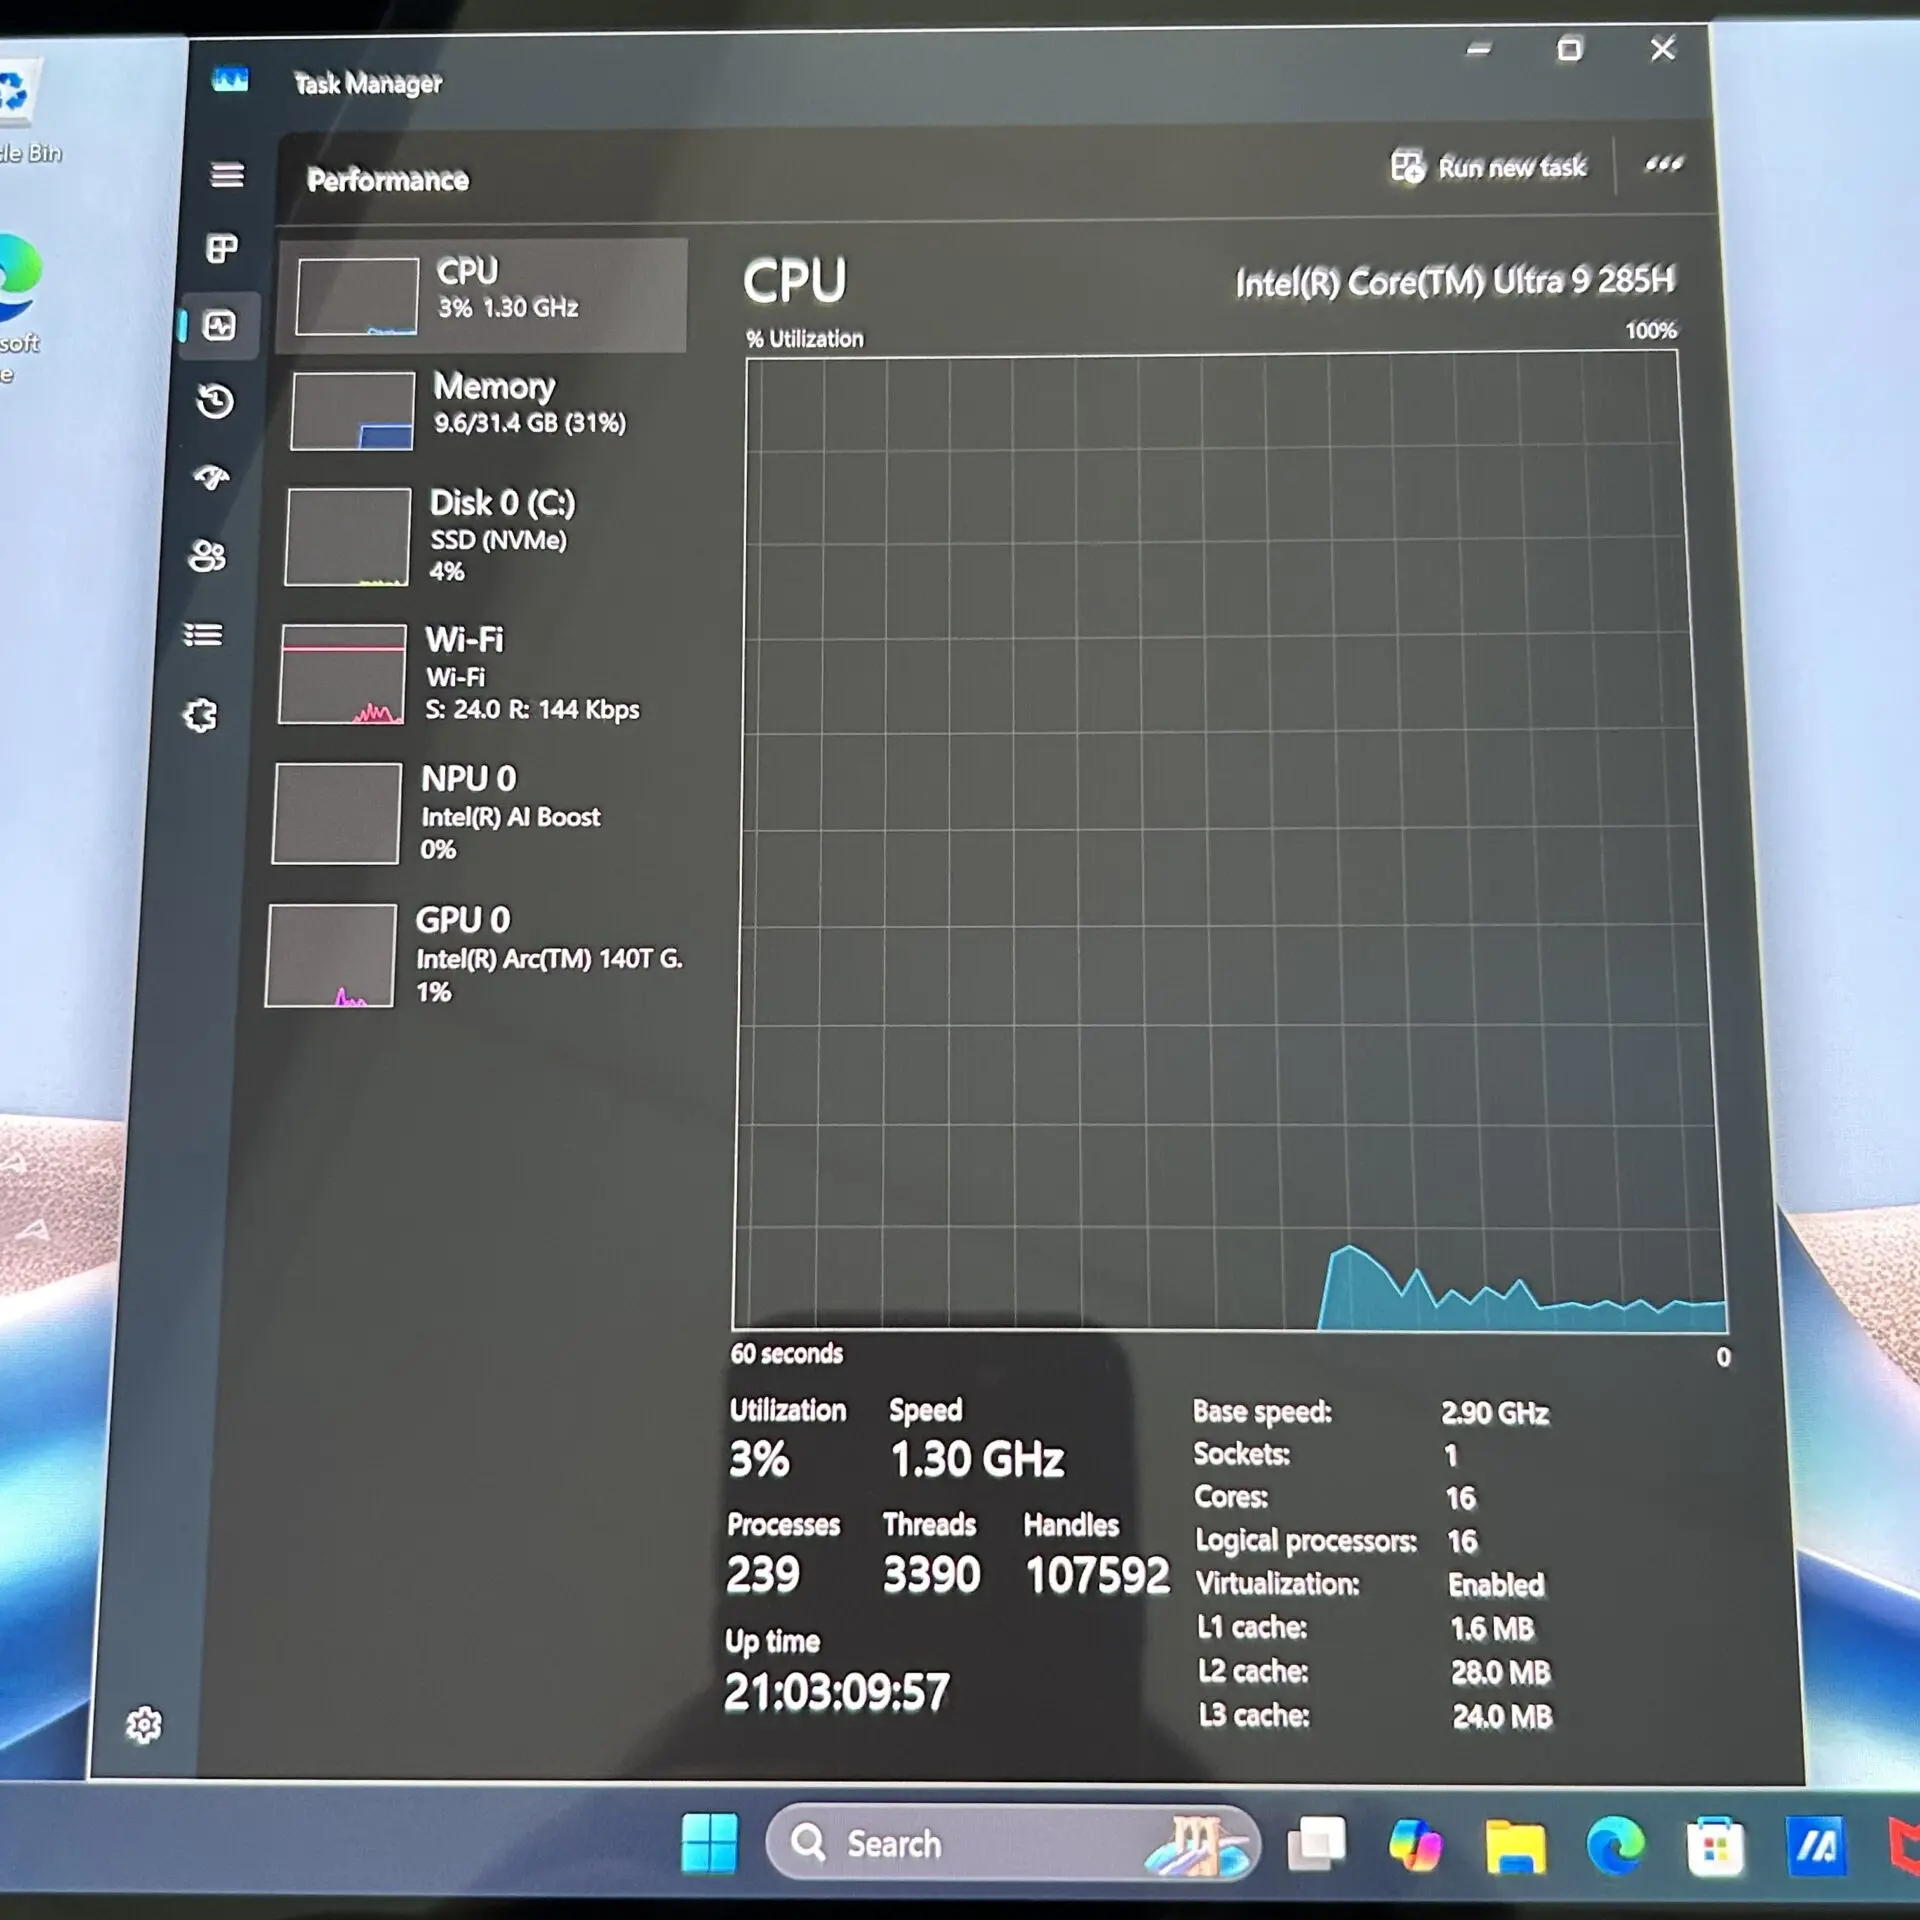Click the Handles count 107592
The width and height of the screenshot is (1920, 1920).
coord(1097,1575)
